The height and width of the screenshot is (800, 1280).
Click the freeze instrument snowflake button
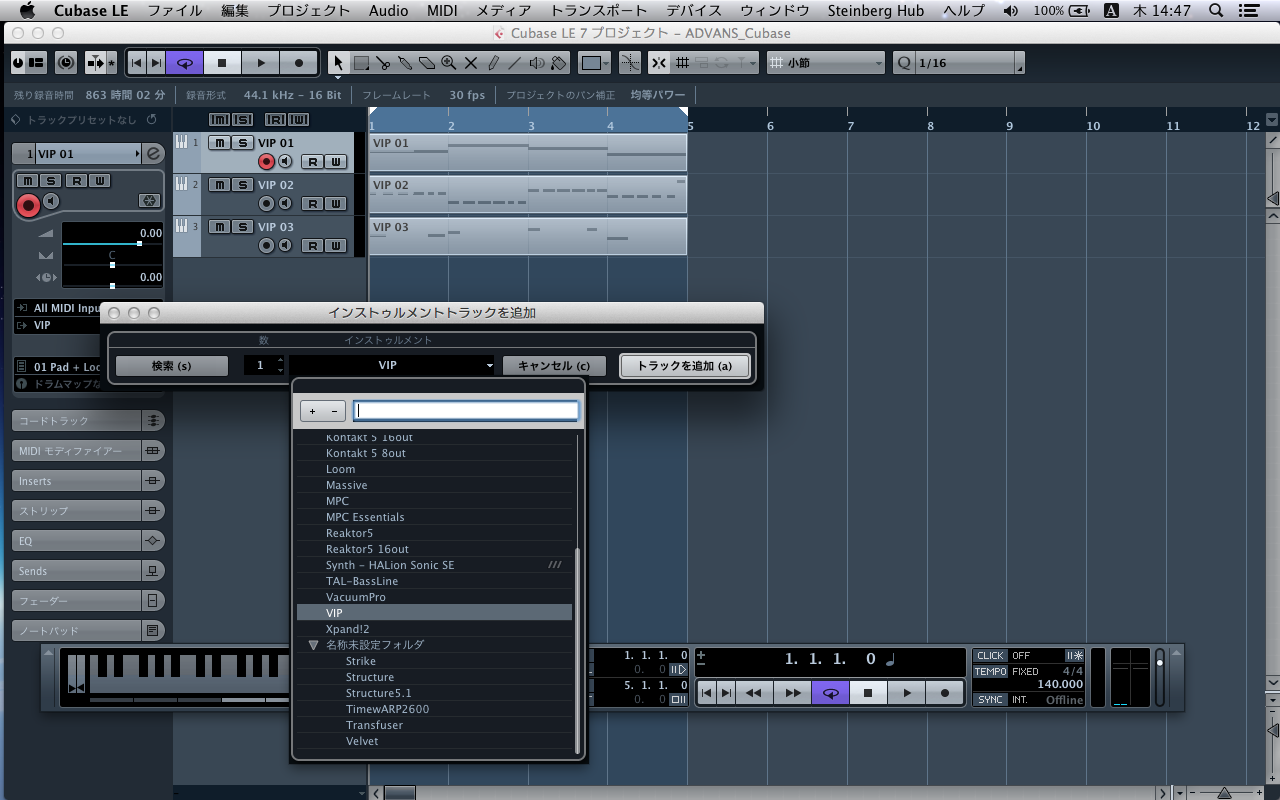click(x=149, y=201)
